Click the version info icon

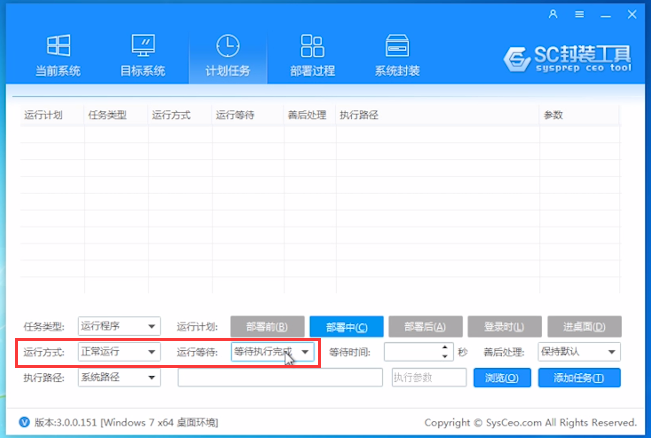coord(24,422)
